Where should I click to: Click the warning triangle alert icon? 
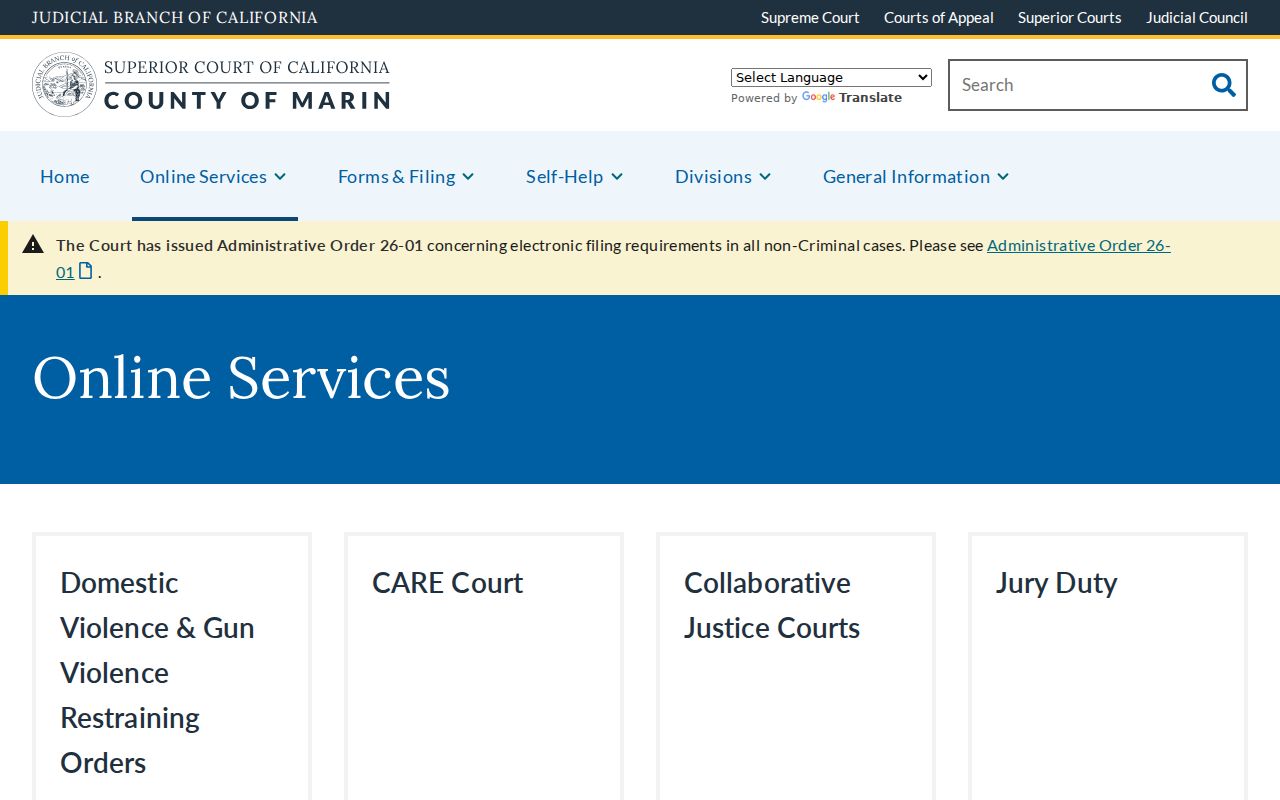pos(33,244)
